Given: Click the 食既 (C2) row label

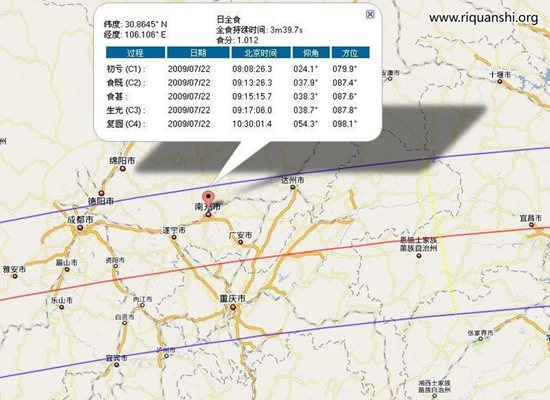Looking at the screenshot, I should pyautogui.click(x=126, y=83).
